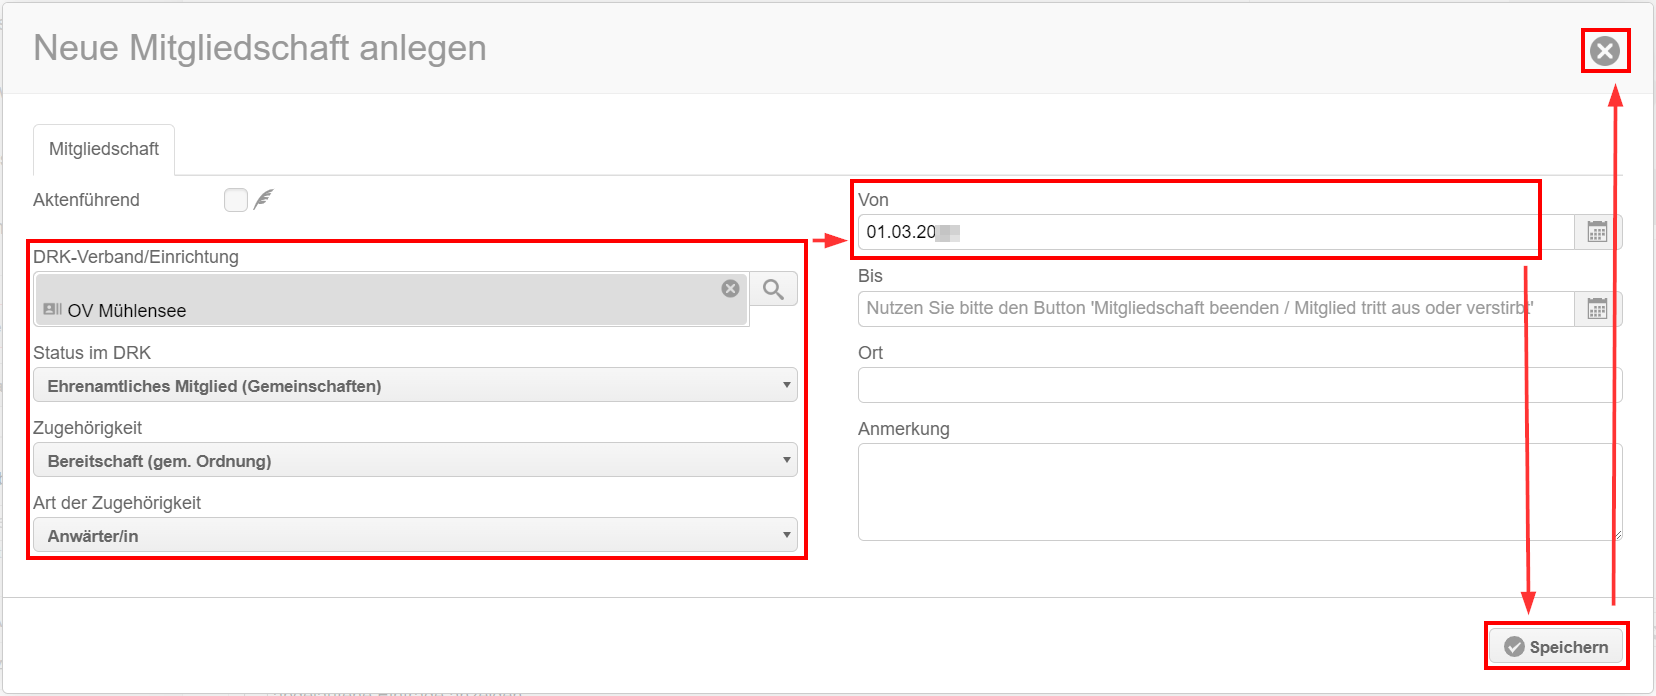
Task: Click into the Bis date field
Action: pyautogui.click(x=1215, y=308)
